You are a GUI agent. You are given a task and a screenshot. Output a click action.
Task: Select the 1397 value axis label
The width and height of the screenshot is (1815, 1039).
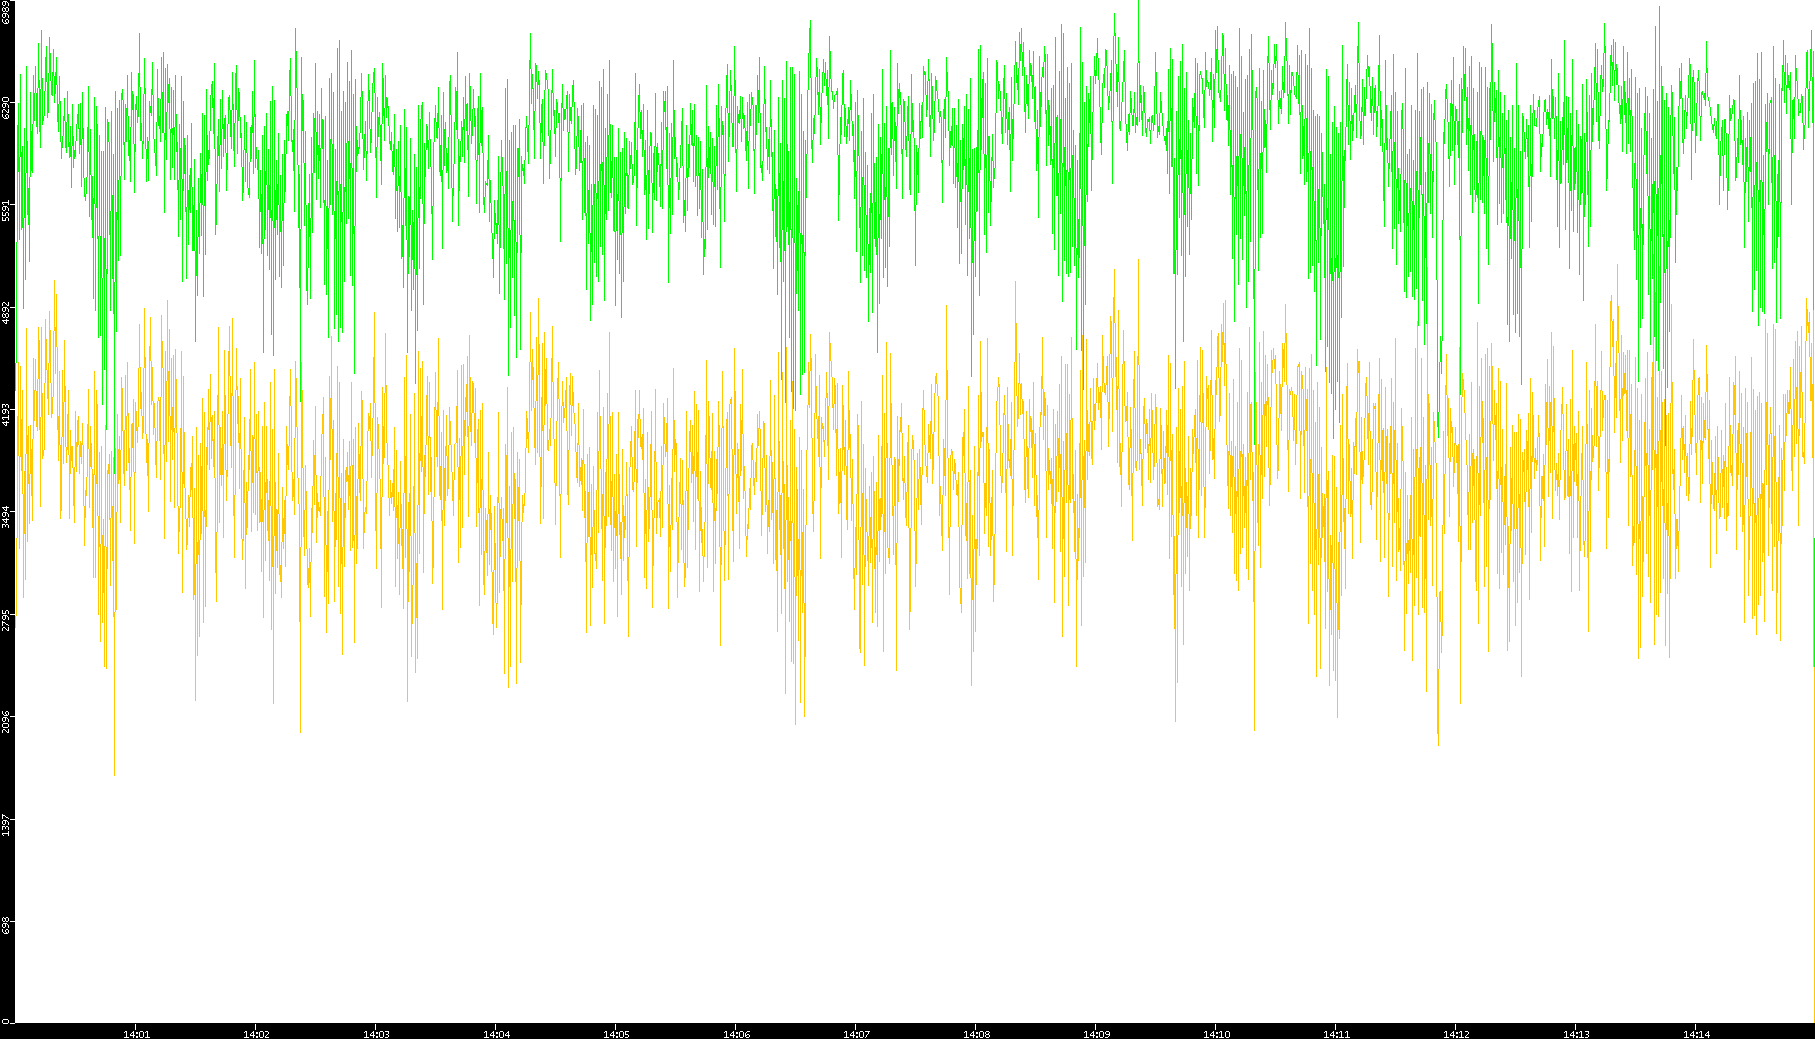click(x=7, y=824)
